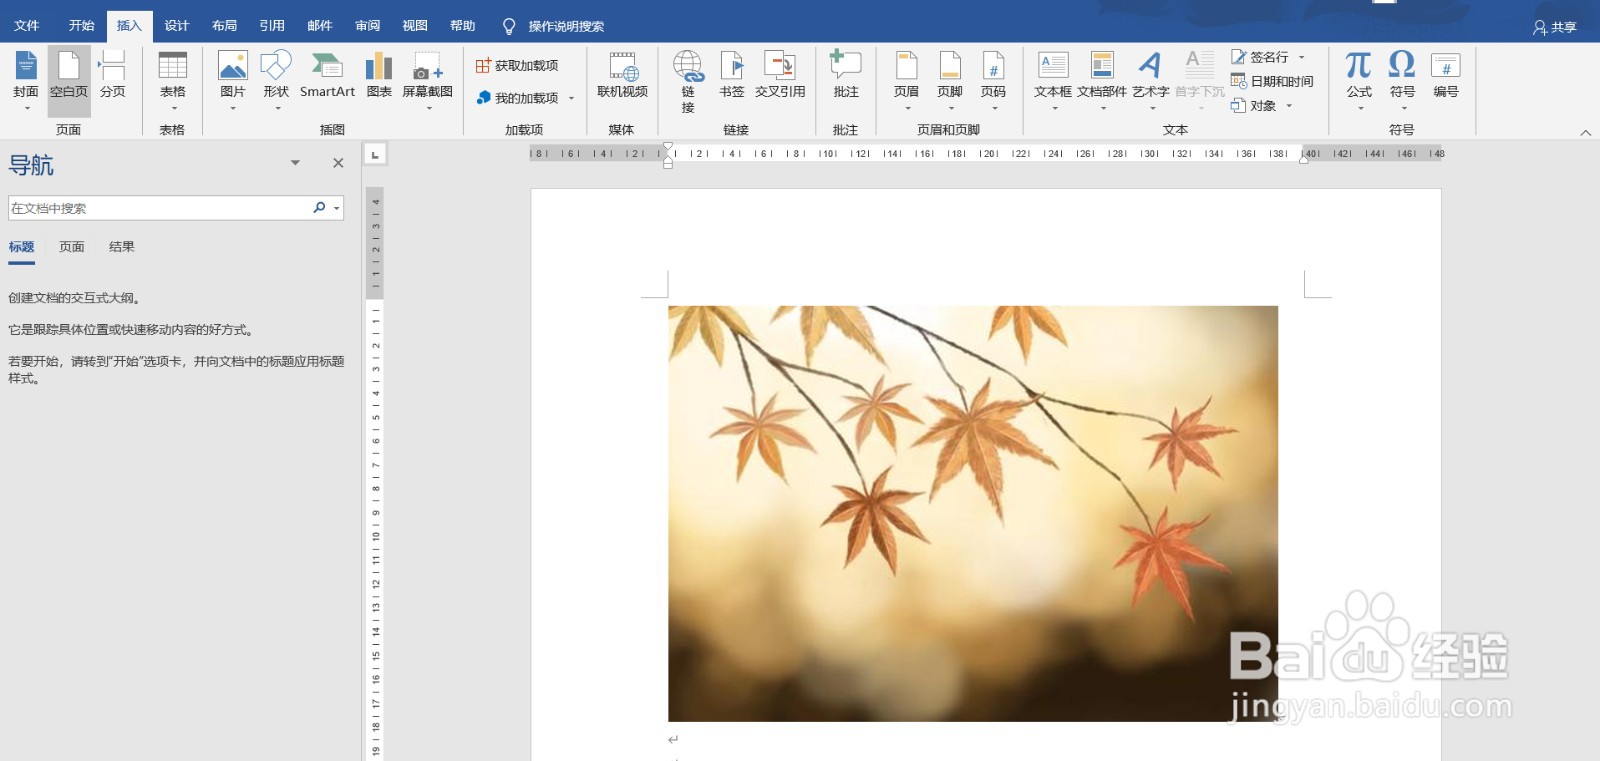This screenshot has height=761, width=1600.
Task: Insert a page break (分页)
Action: (x=113, y=75)
